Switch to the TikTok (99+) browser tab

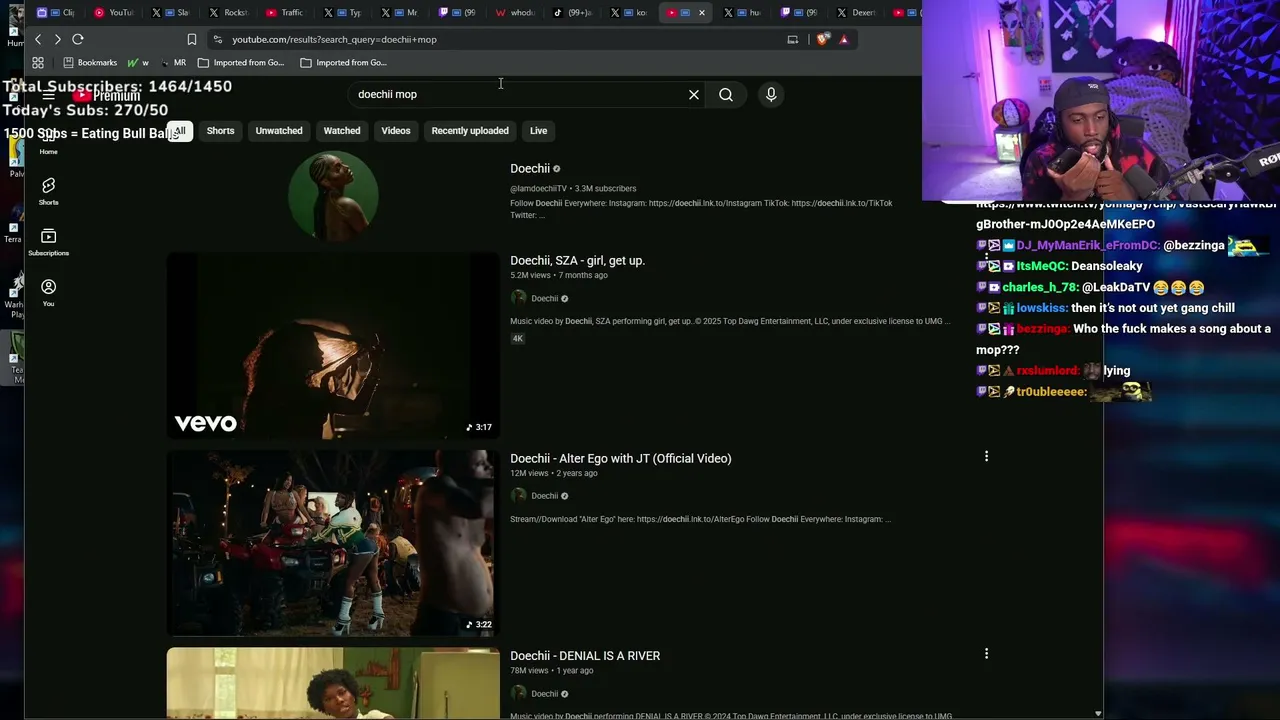572,13
